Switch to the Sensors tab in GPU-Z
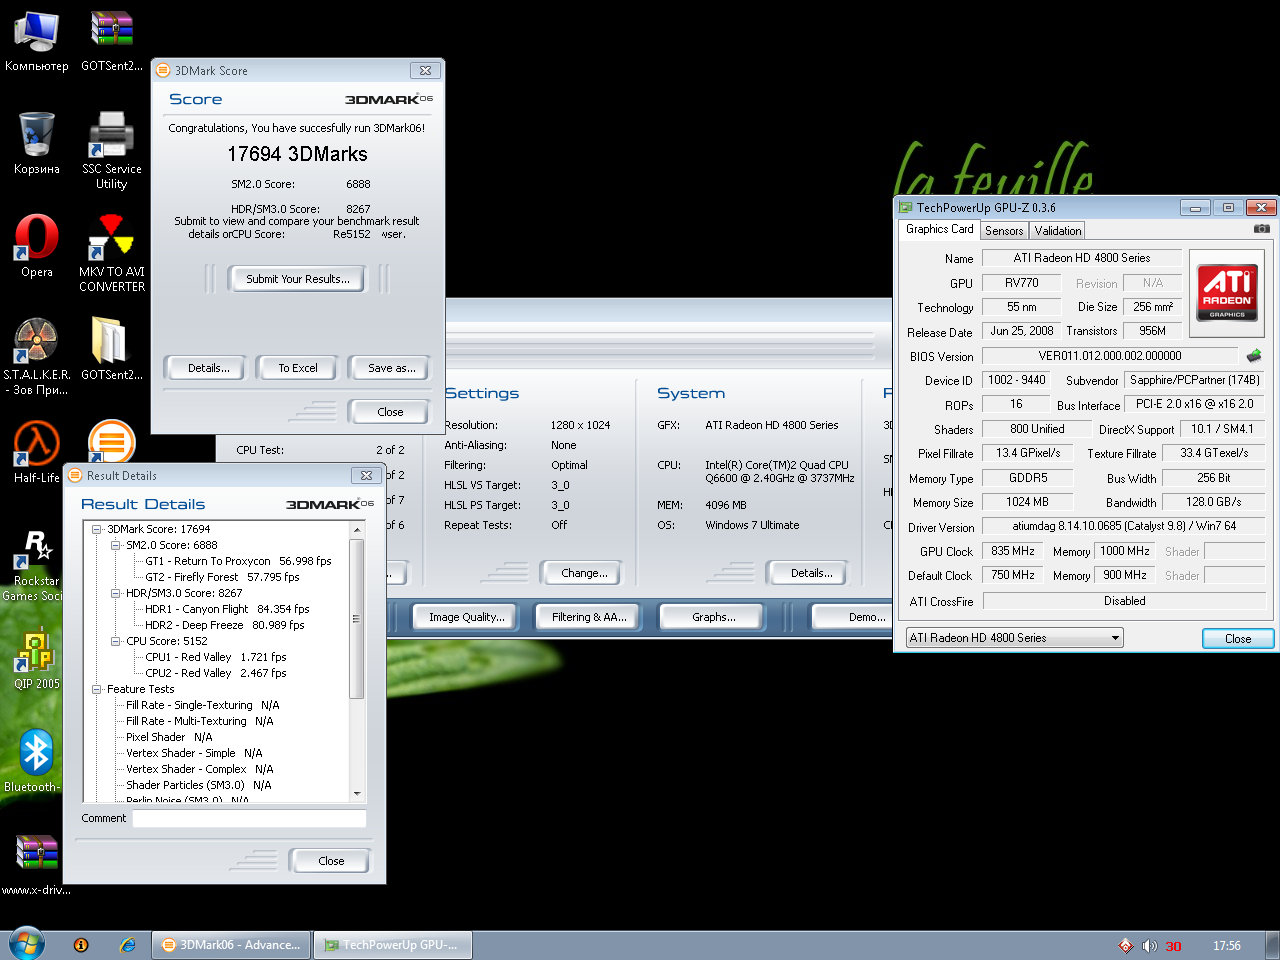 (x=1003, y=230)
